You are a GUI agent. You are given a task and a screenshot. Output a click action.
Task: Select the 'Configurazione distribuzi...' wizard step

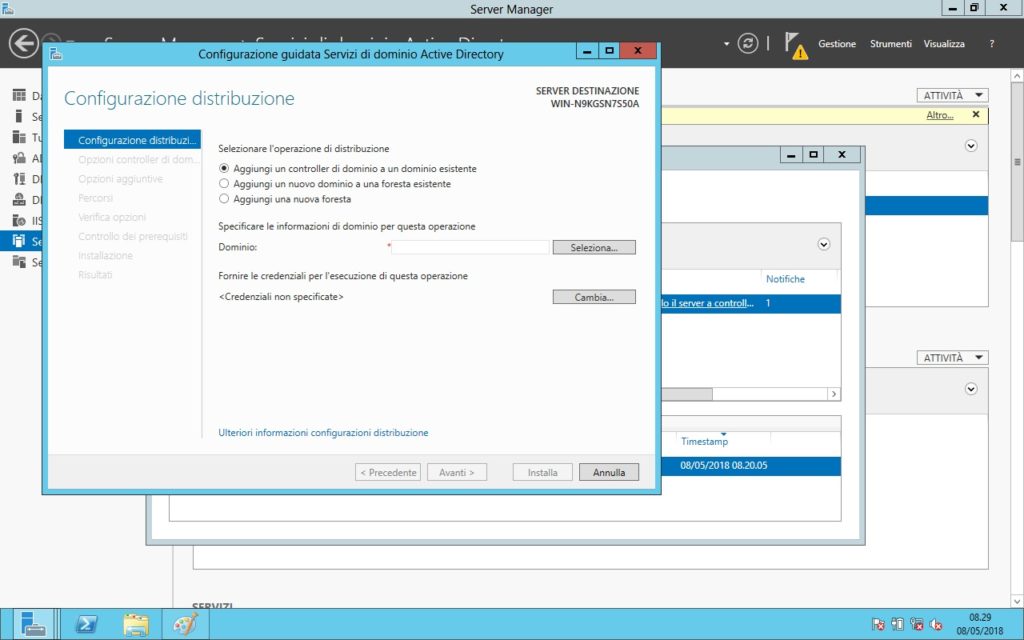[x=132, y=140]
